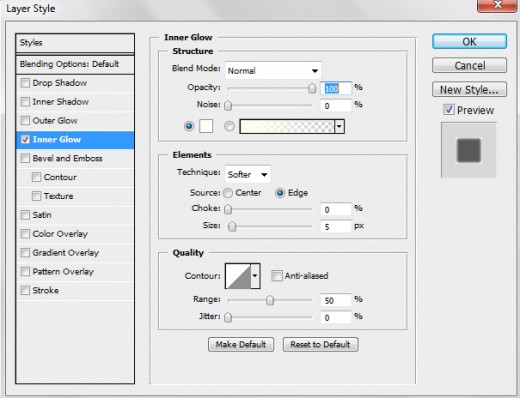520x398 pixels.
Task: Open the Technique Softer dropdown
Action: point(248,174)
